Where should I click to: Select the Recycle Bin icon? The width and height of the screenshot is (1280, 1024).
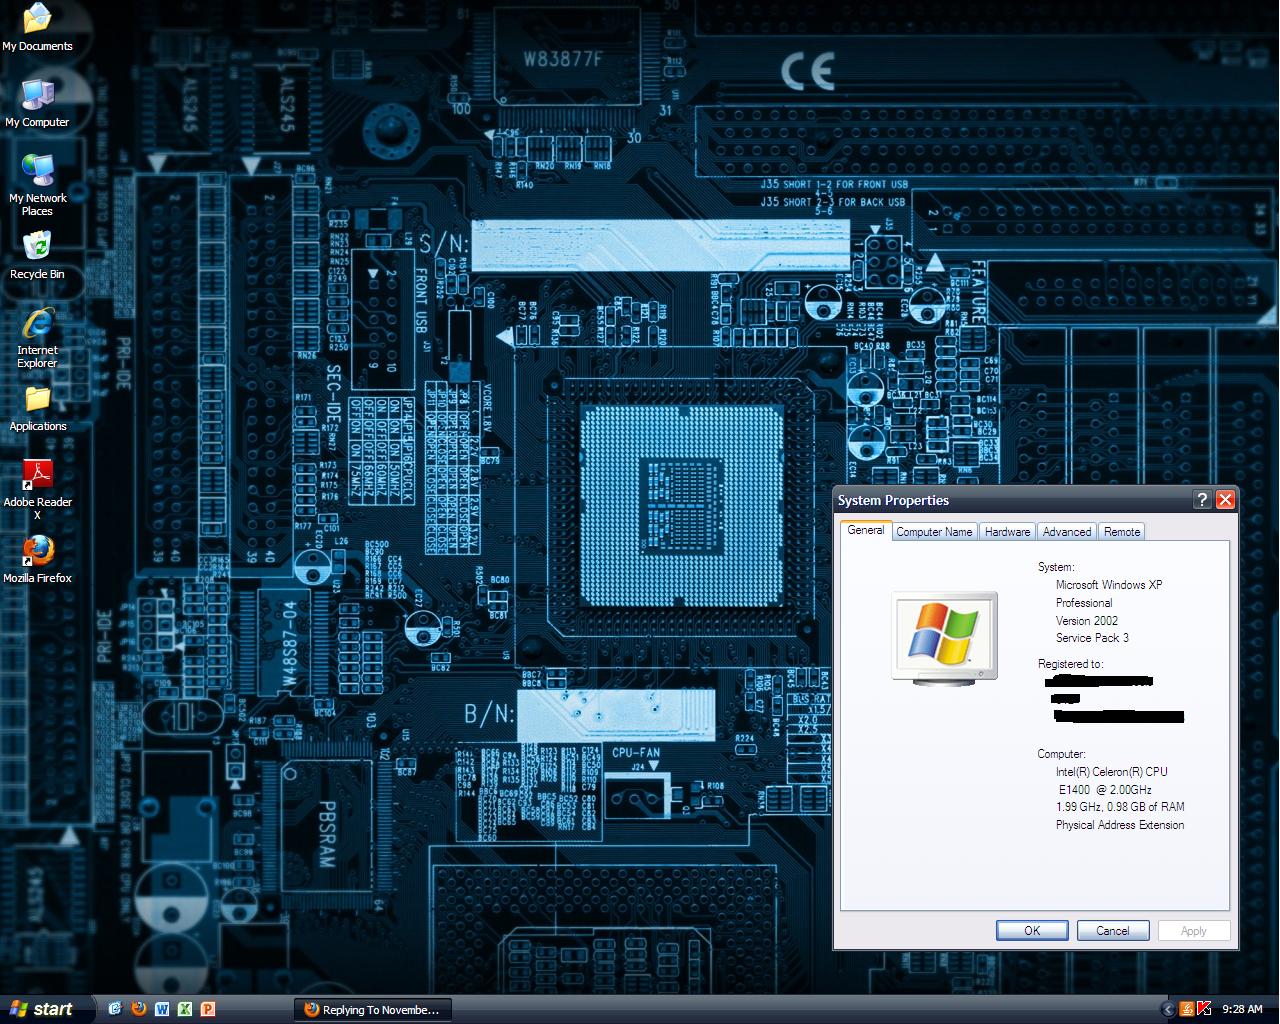(37, 255)
